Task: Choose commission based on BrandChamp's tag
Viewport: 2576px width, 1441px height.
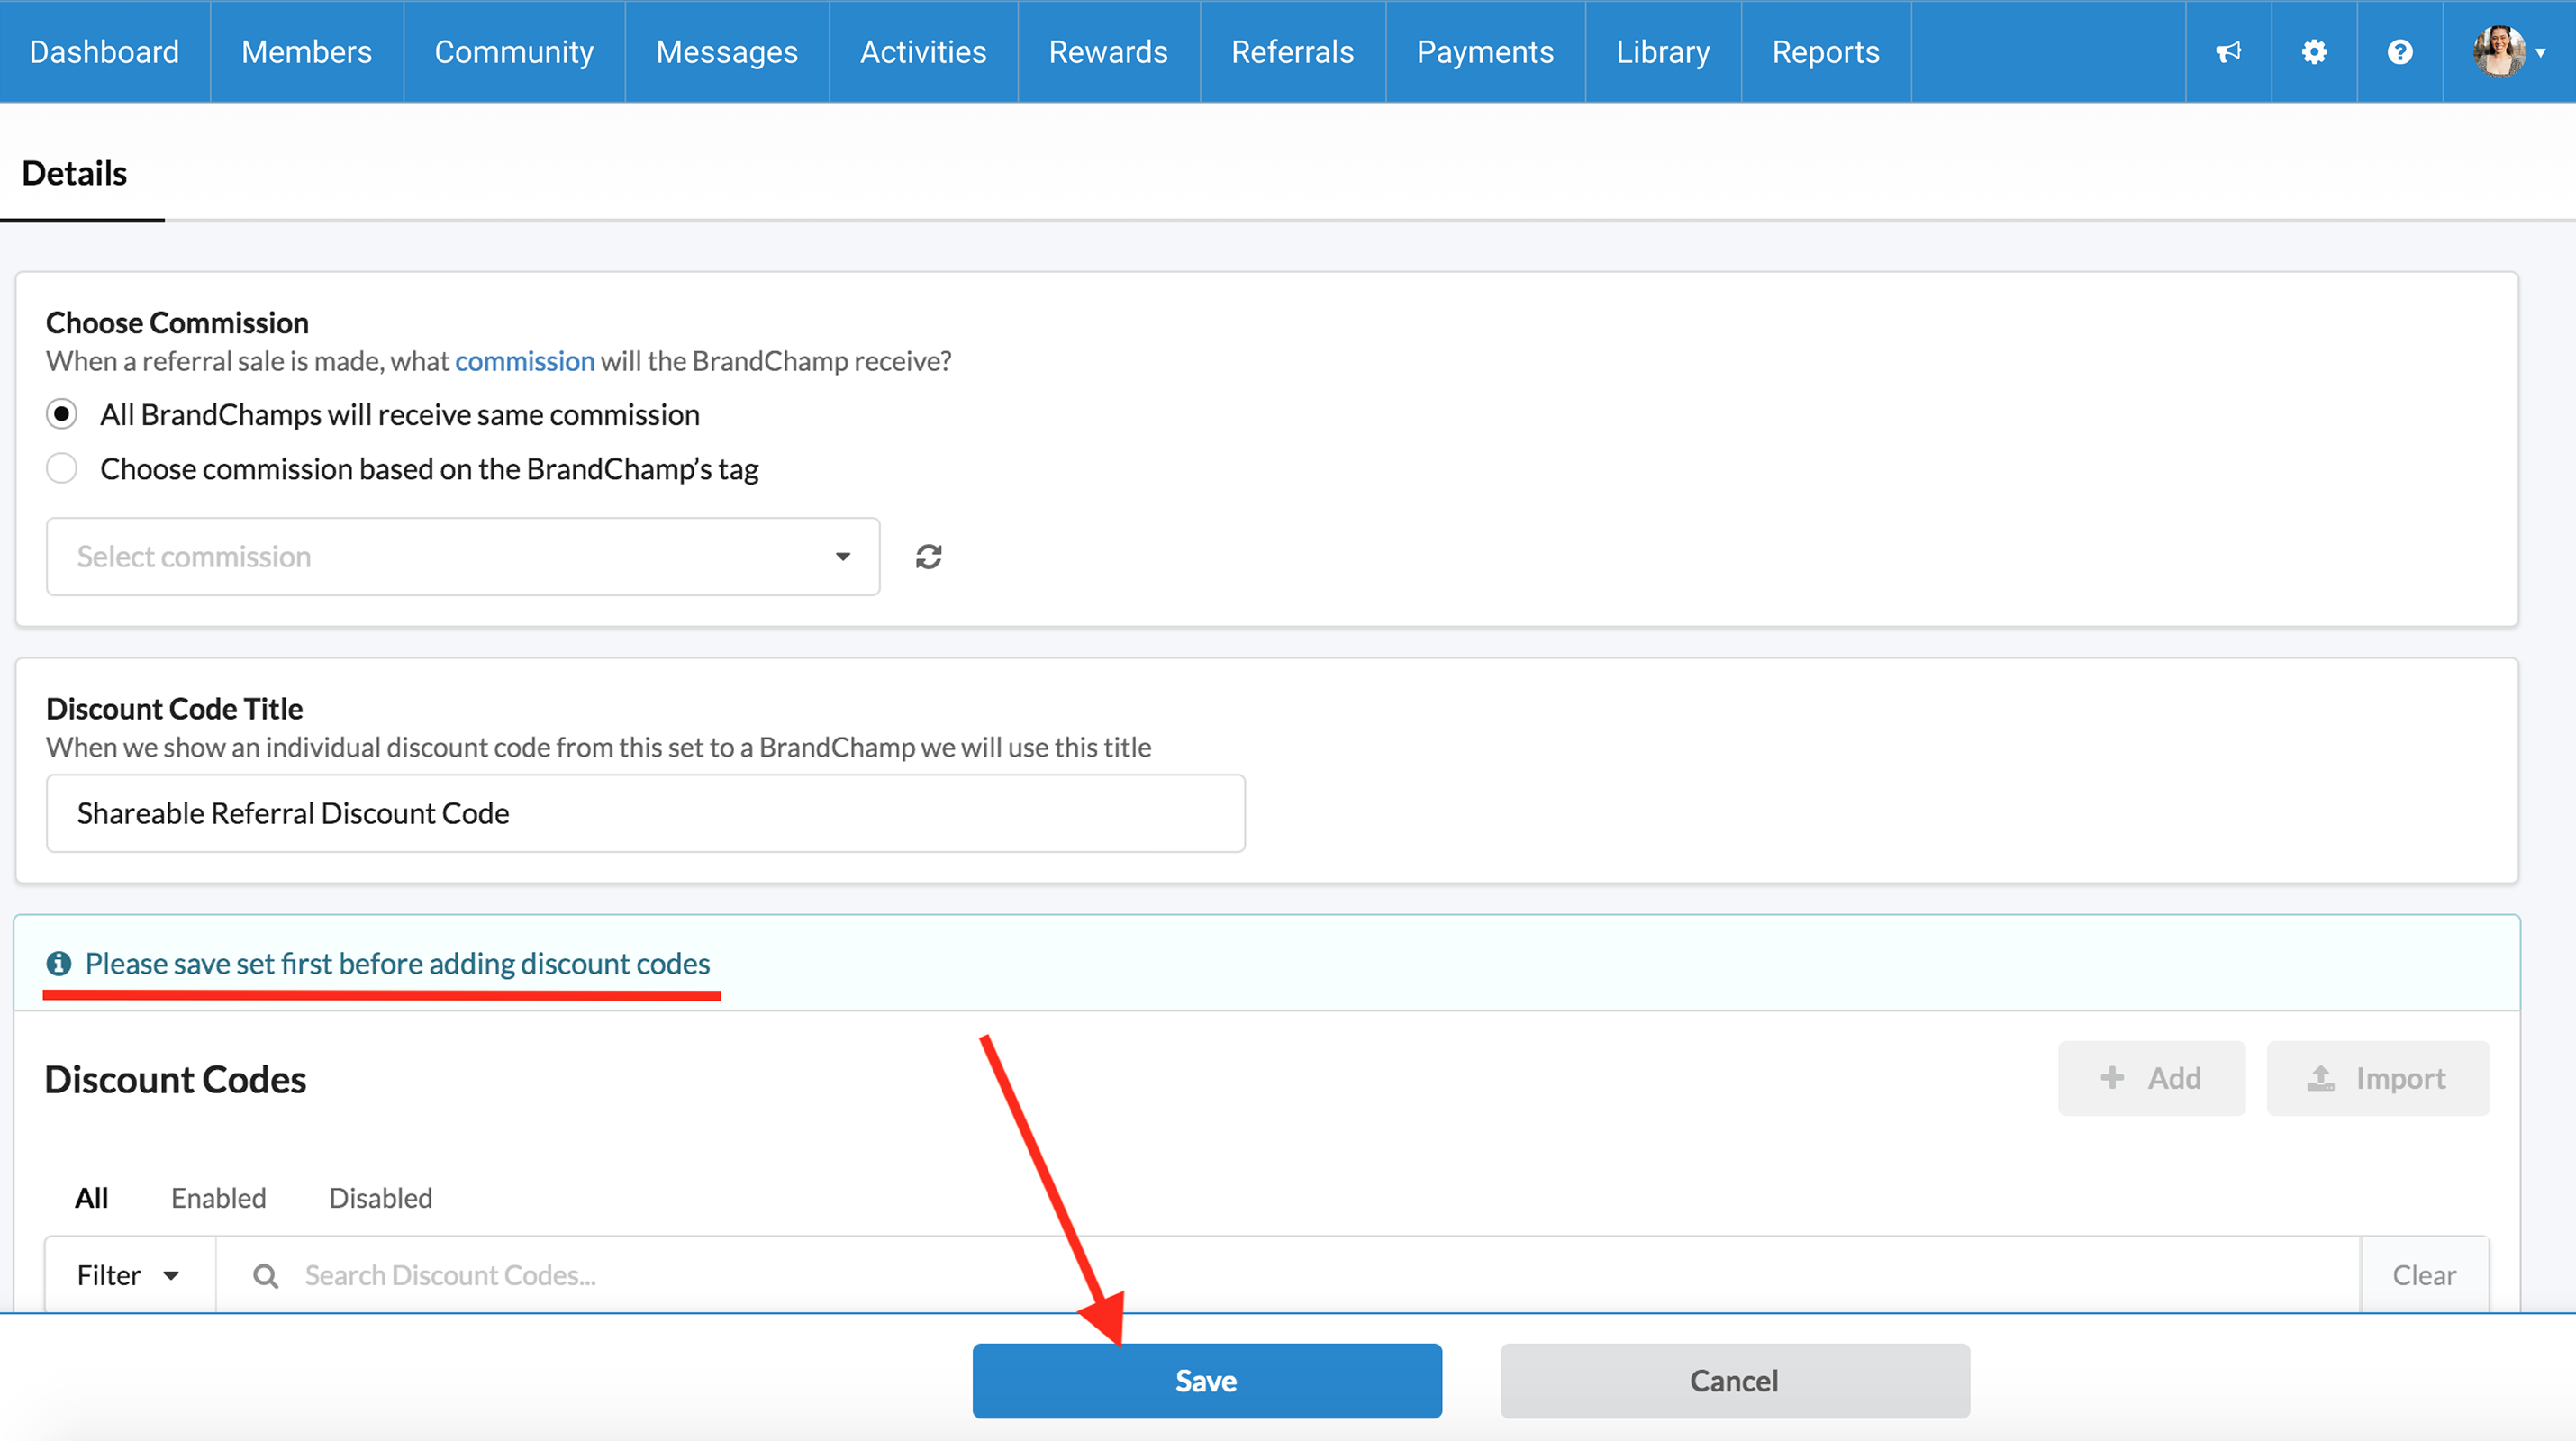Action: pyautogui.click(x=62, y=468)
